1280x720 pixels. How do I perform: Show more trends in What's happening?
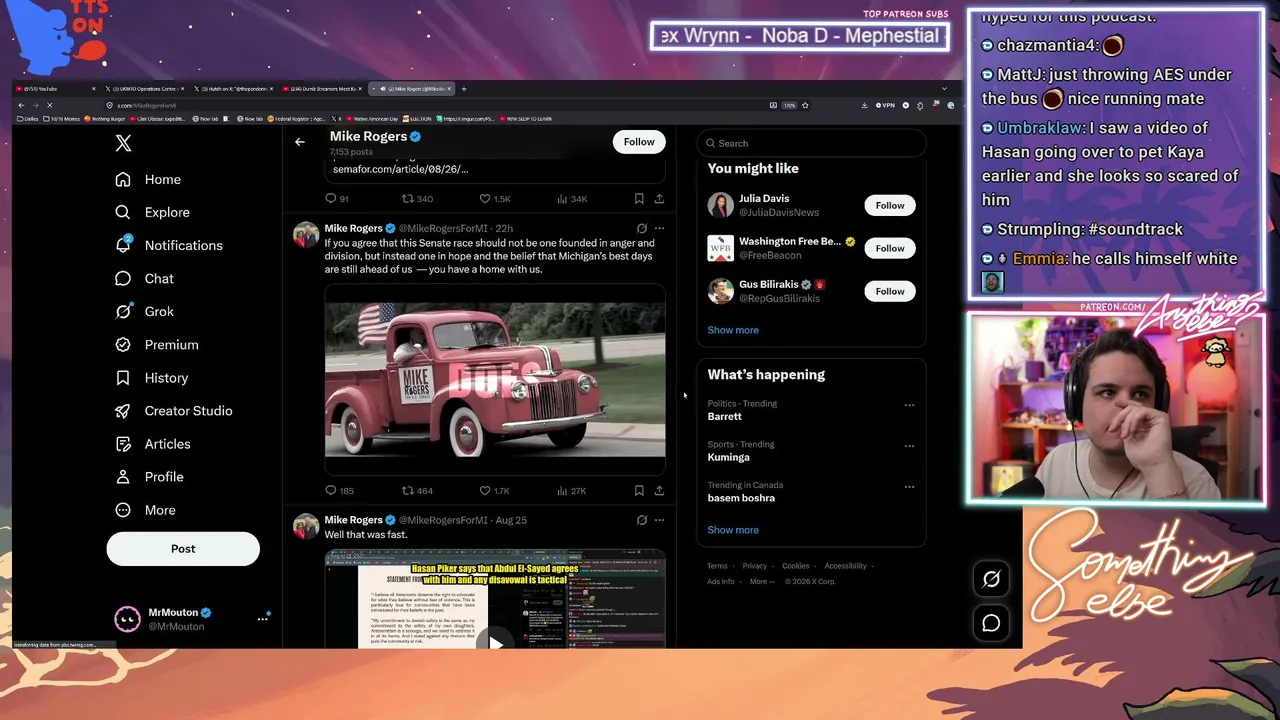point(733,530)
